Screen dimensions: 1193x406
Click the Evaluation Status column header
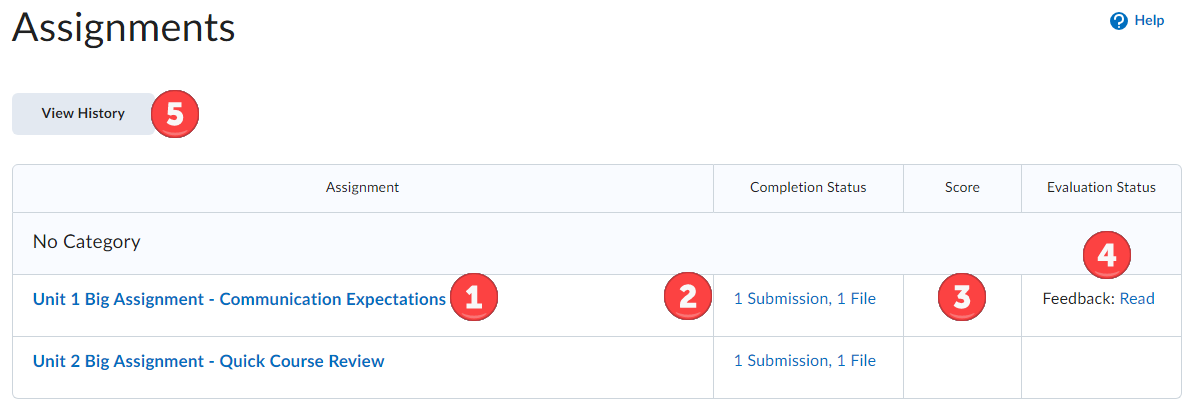coord(1101,187)
